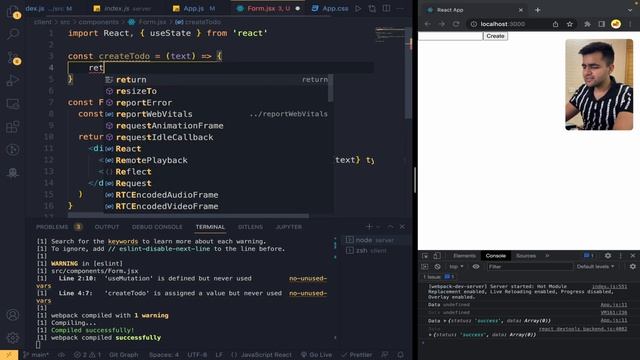The width and height of the screenshot is (640, 360).
Task: Open the Manage gear in VS Code
Action: (13, 338)
